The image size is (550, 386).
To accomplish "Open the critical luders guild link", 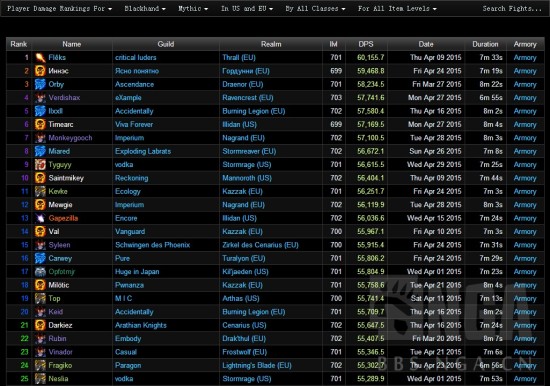I will pyautogui.click(x=136, y=58).
